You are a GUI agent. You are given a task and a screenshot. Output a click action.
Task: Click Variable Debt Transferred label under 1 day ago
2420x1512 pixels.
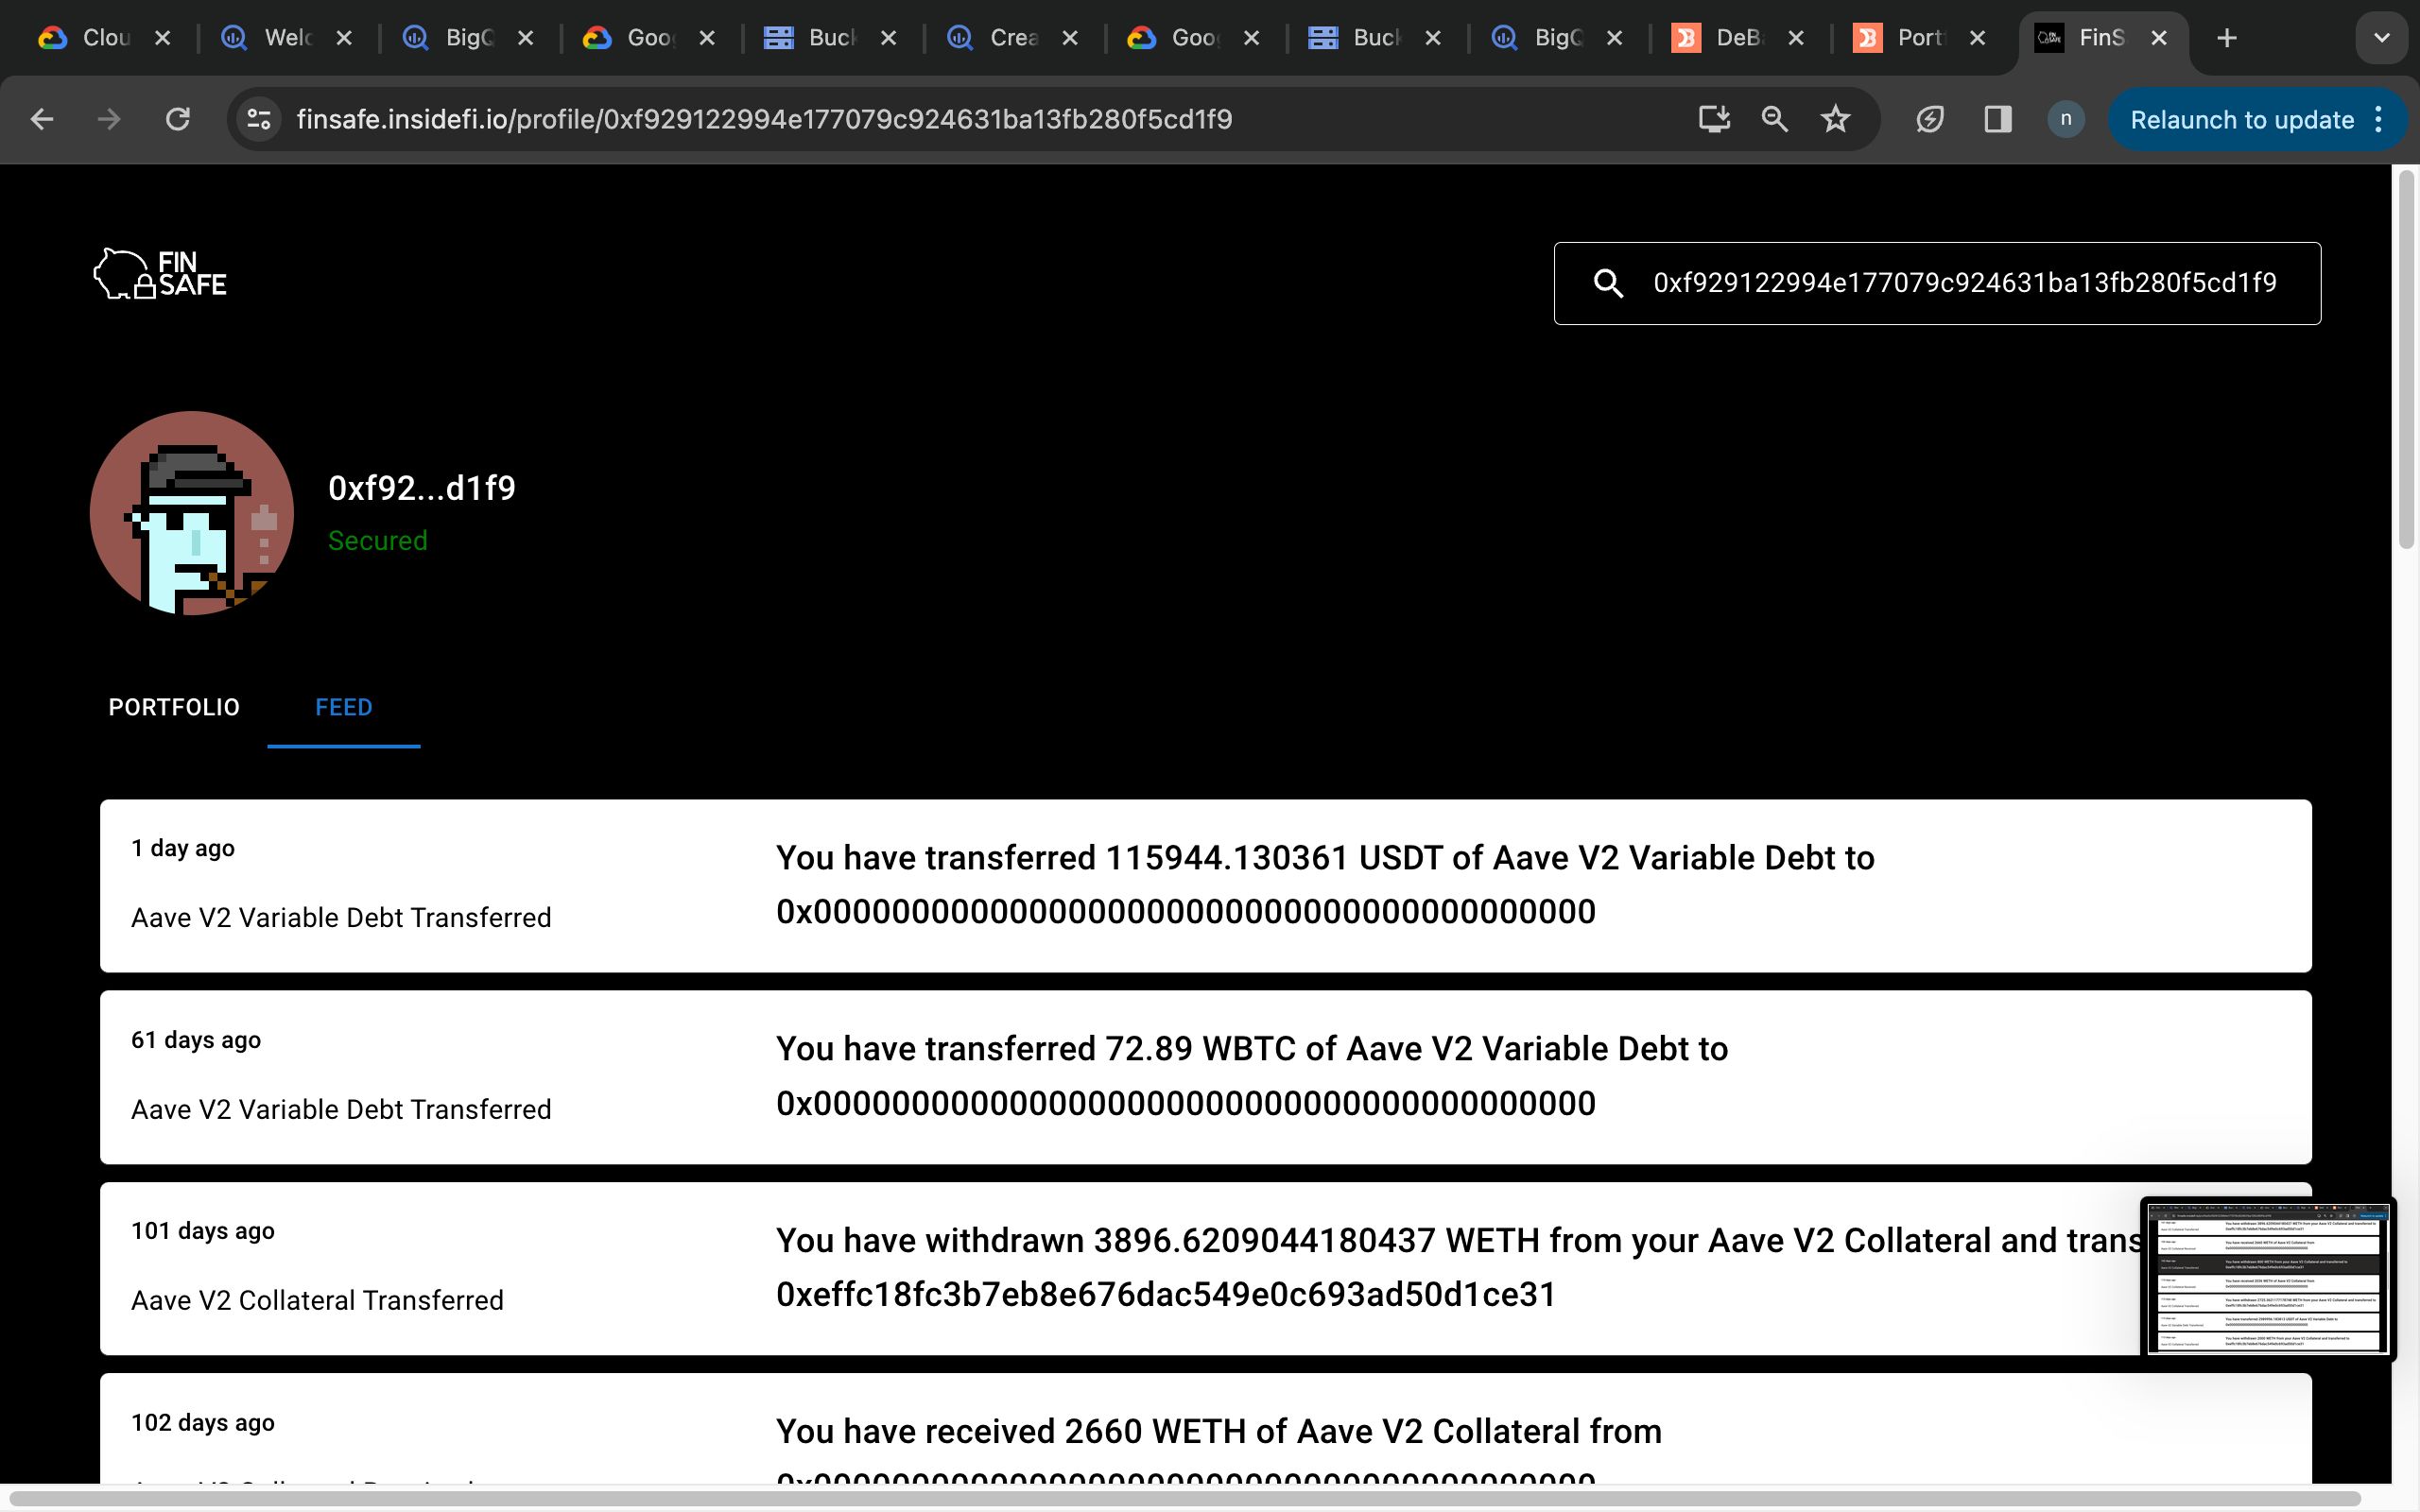click(341, 917)
